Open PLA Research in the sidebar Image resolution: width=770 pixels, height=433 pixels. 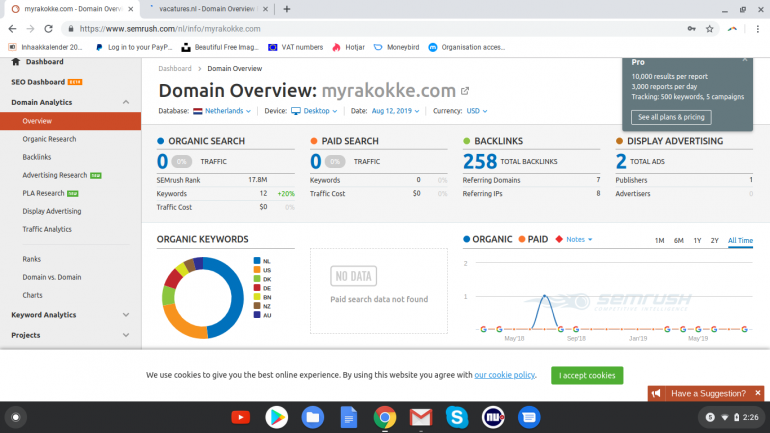43,193
